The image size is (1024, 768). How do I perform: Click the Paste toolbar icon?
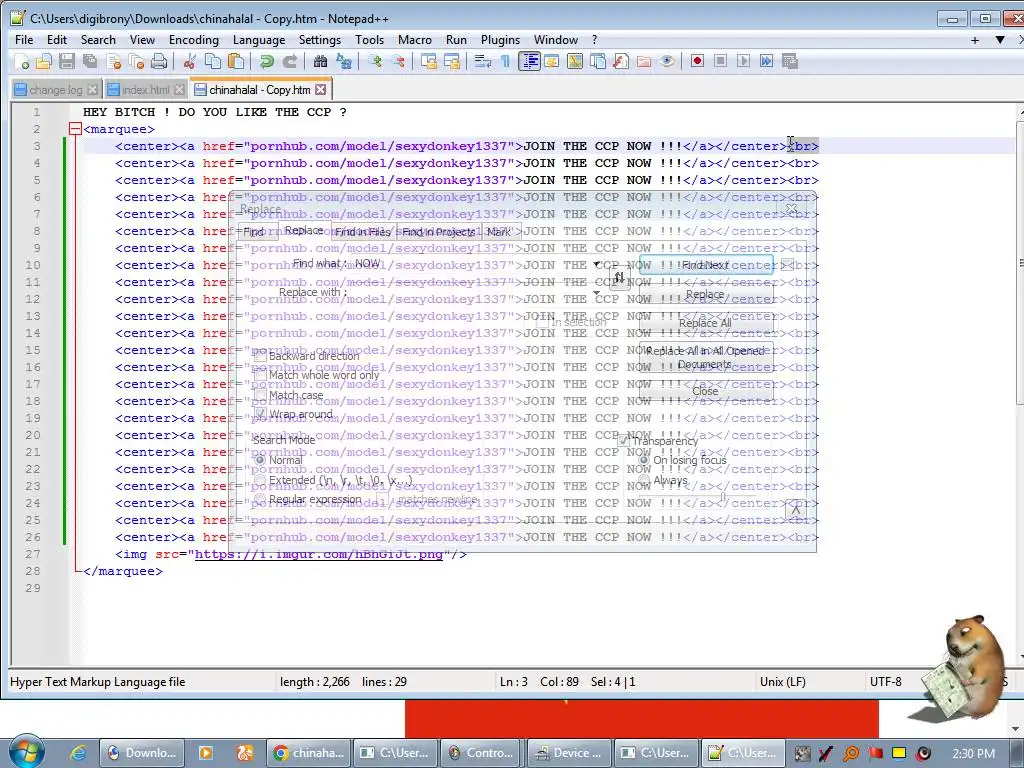[236, 61]
